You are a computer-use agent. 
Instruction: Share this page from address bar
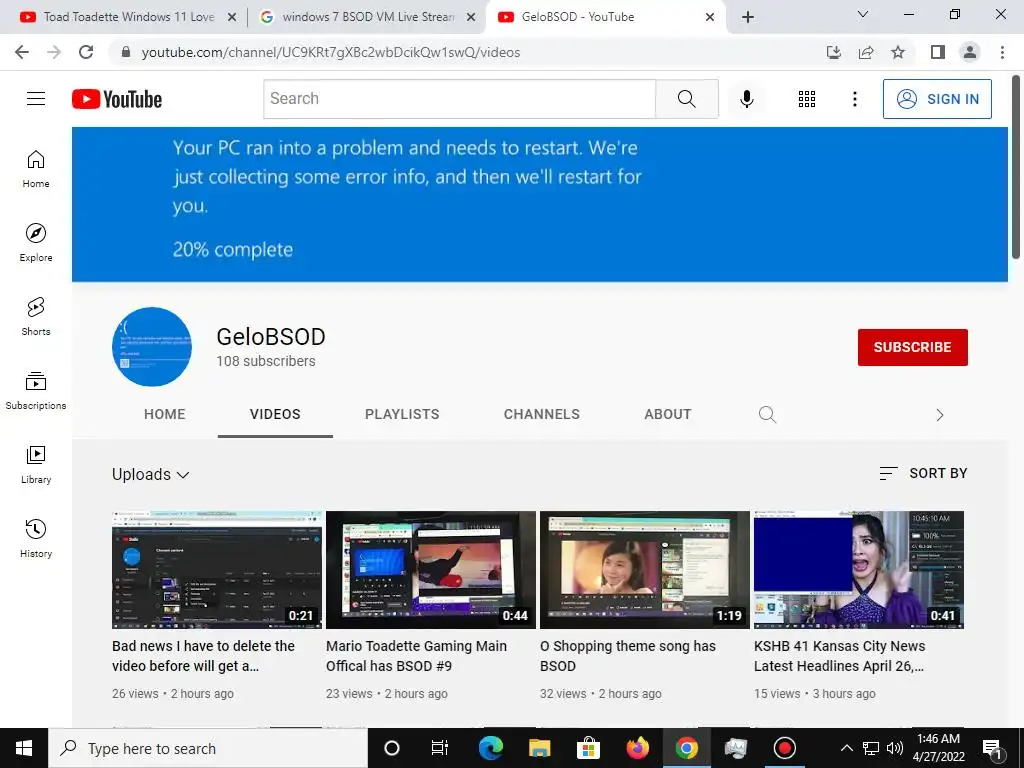click(x=866, y=52)
